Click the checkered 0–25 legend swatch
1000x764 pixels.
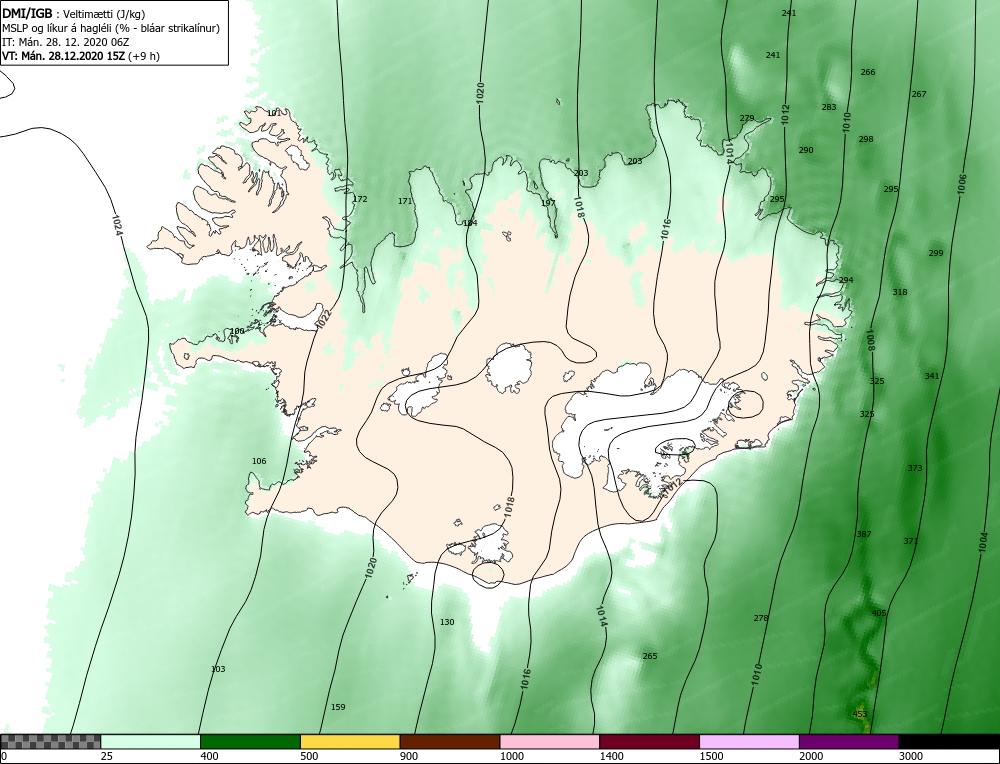click(x=50, y=742)
